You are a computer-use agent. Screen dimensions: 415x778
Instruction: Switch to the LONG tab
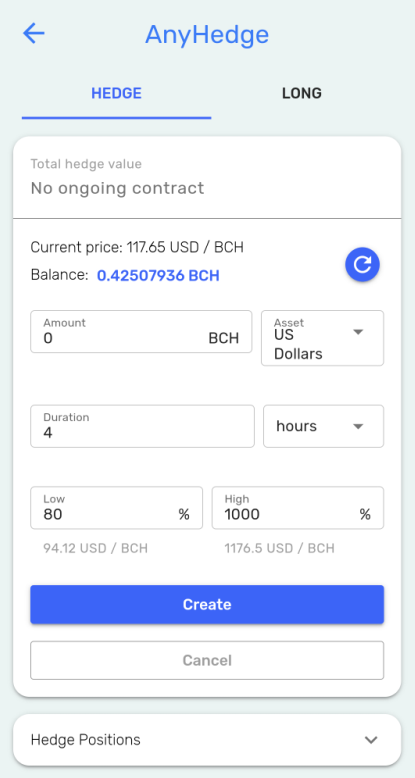302,93
